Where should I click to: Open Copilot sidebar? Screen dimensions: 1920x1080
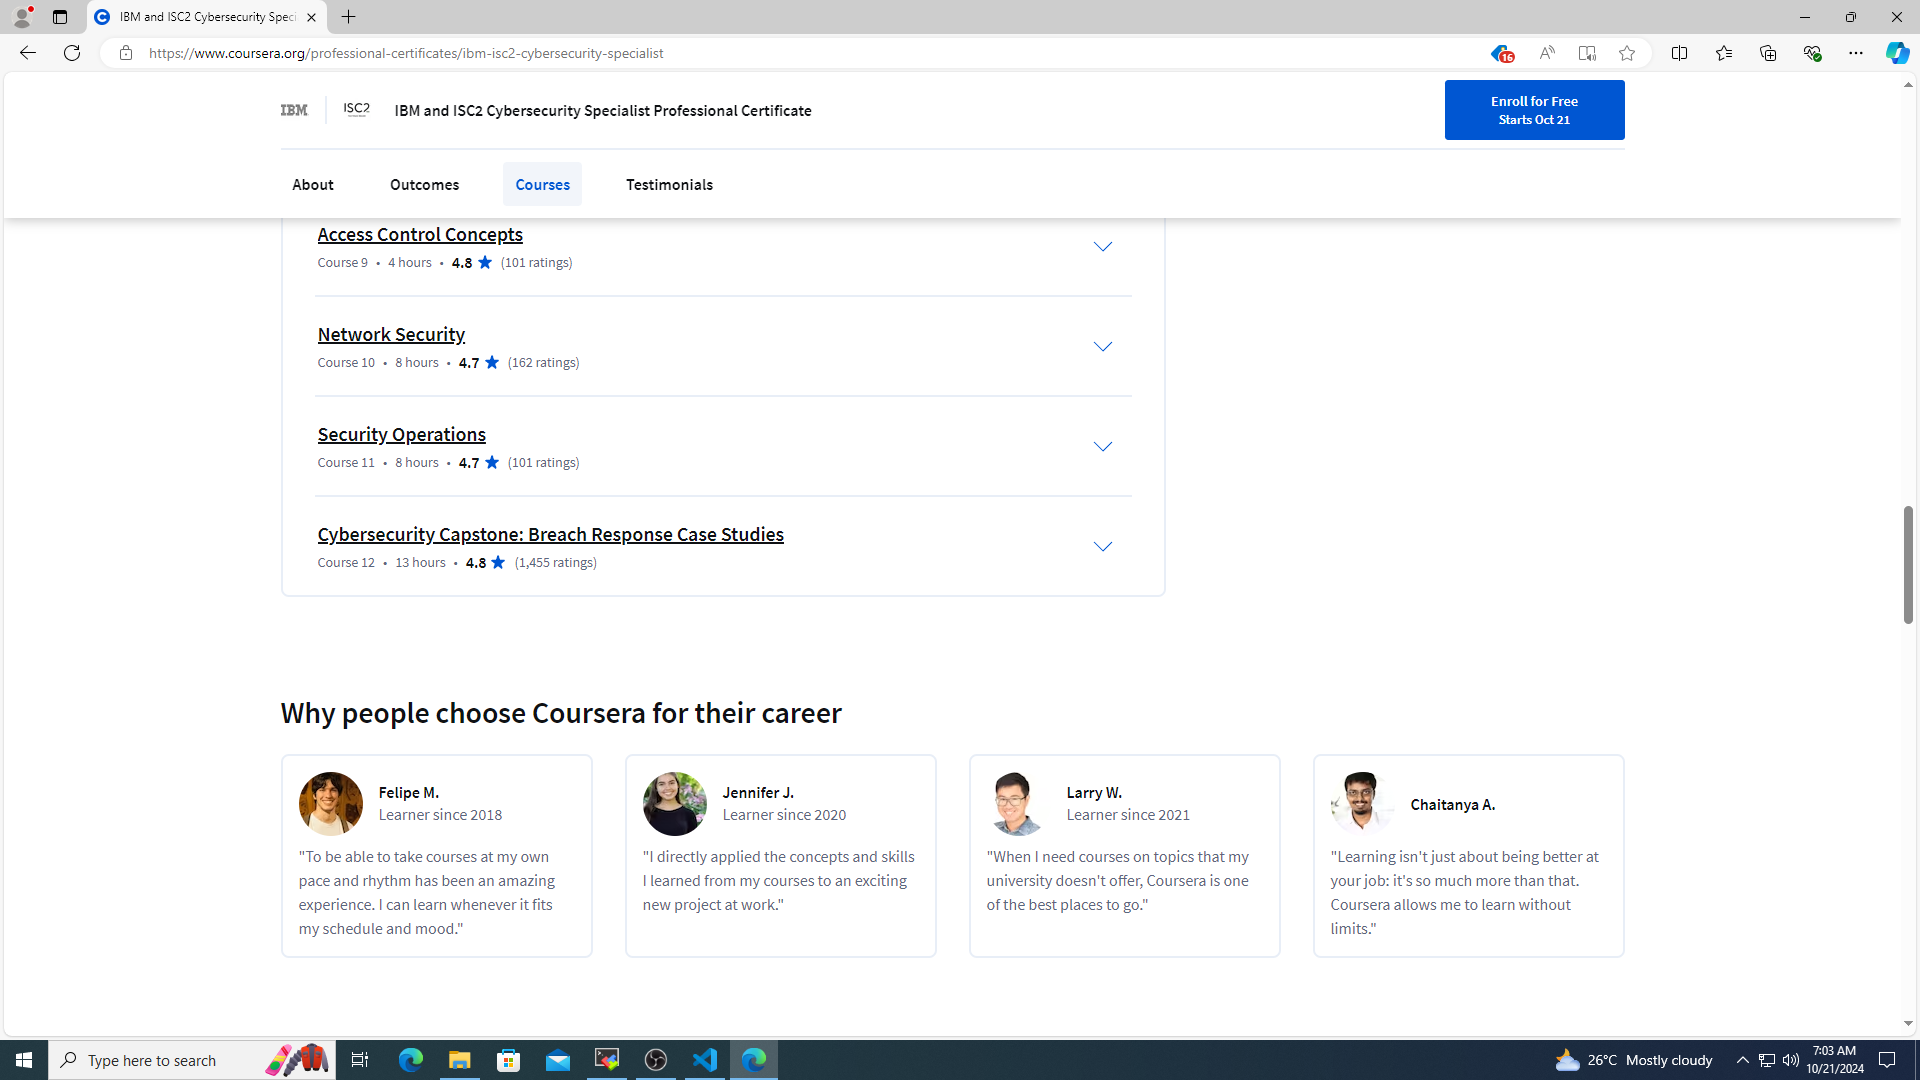click(1897, 53)
